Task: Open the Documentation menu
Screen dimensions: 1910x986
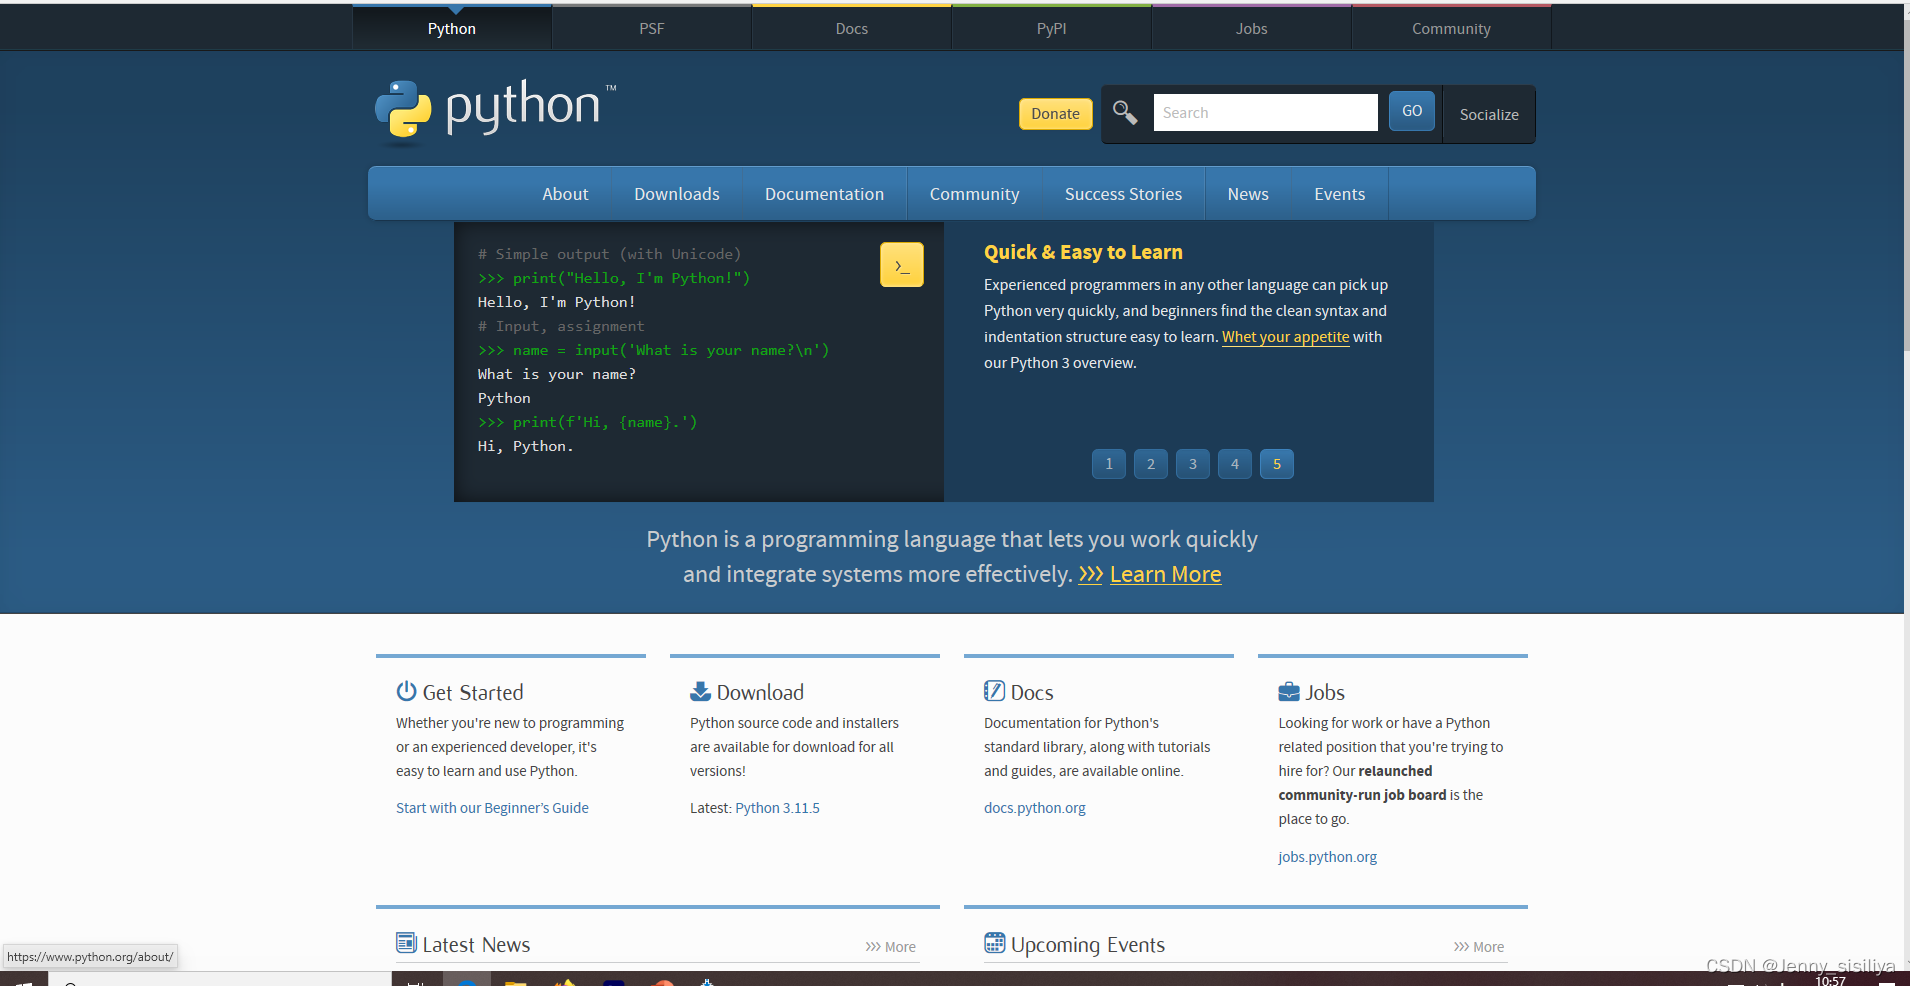Action: (825, 194)
